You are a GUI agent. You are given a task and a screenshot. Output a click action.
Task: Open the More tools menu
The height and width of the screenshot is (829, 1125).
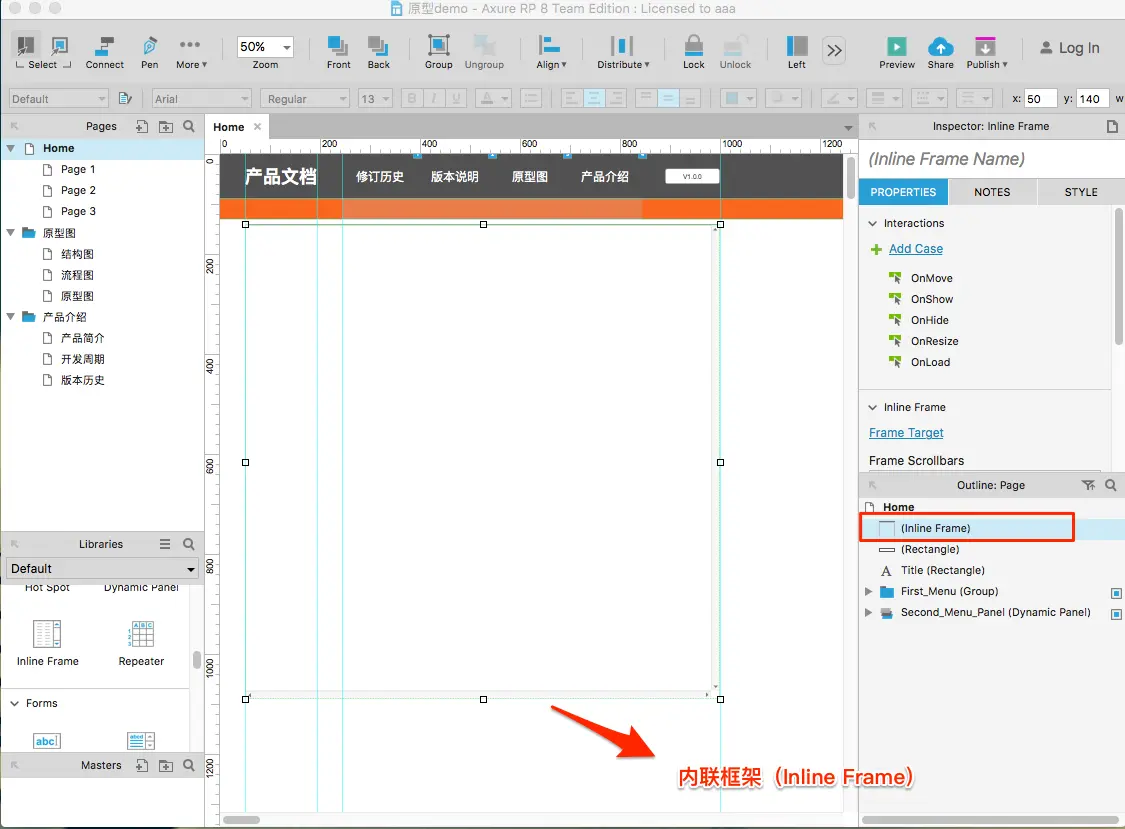(x=191, y=52)
